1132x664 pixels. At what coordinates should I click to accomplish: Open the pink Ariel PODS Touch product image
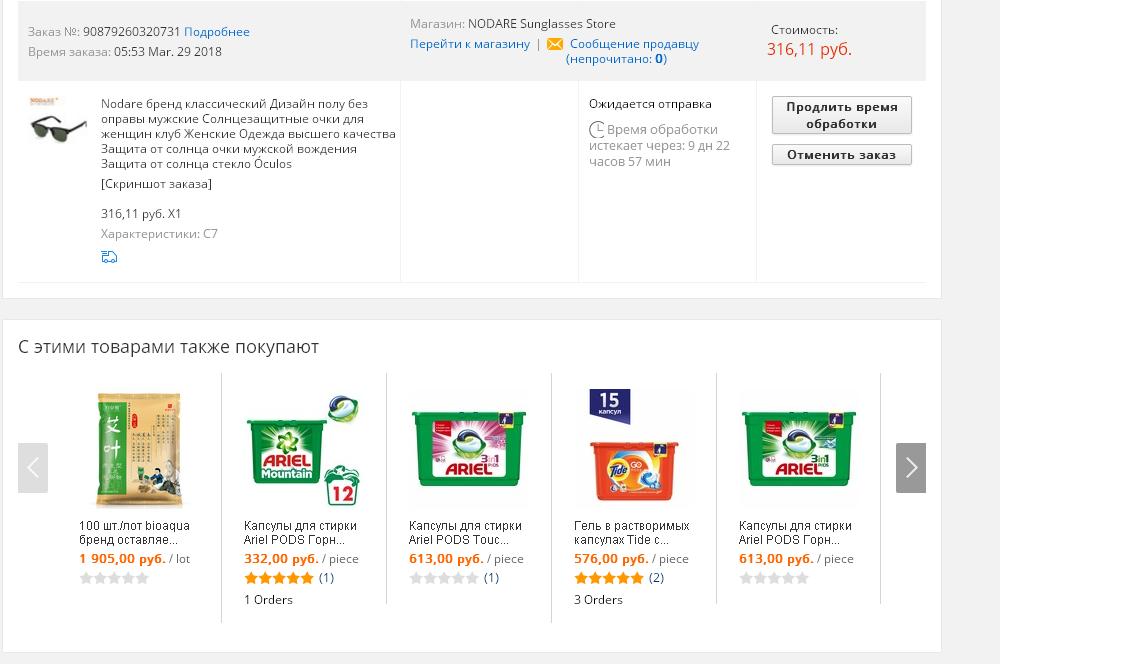point(468,449)
